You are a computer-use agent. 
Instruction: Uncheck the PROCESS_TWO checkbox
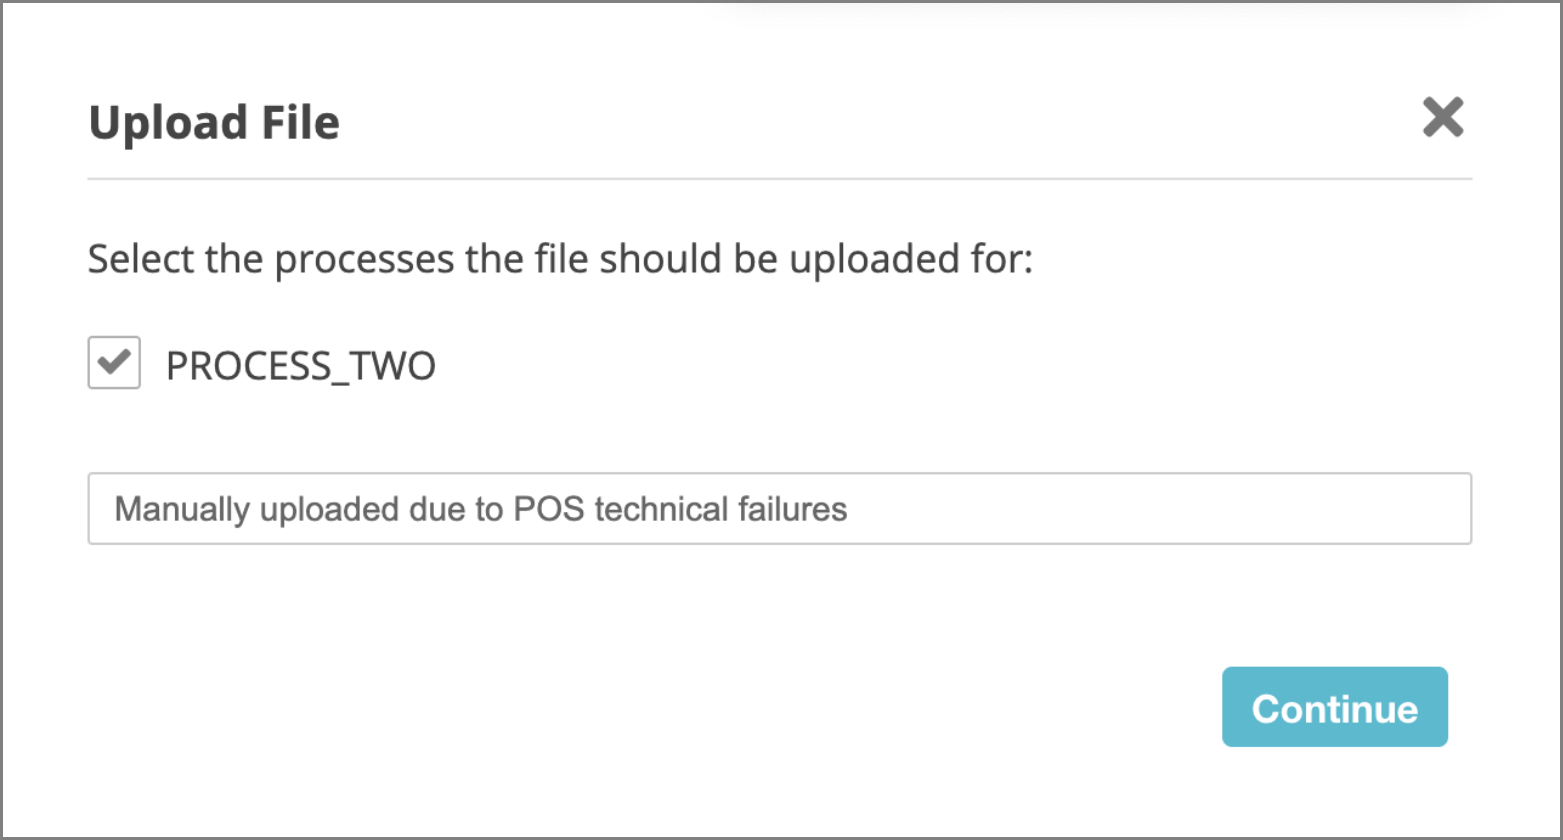(114, 362)
